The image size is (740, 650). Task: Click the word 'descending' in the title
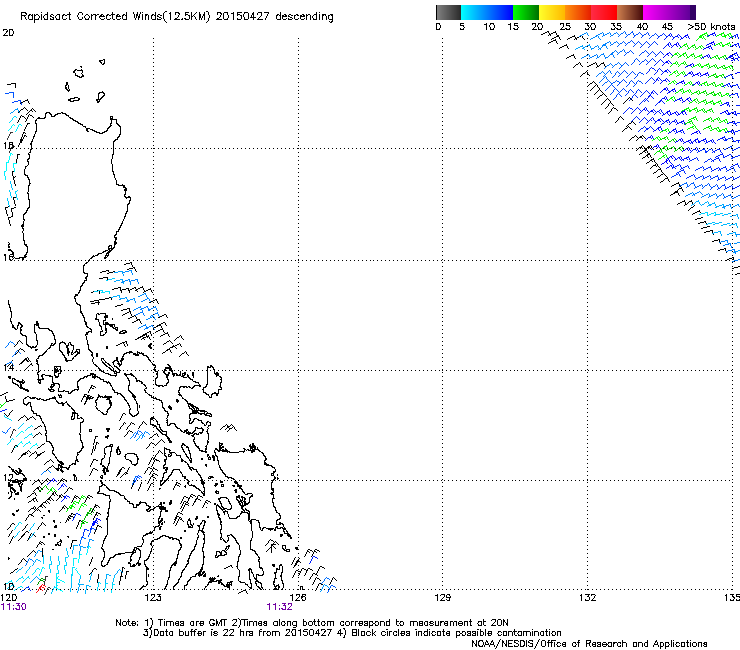click(304, 17)
